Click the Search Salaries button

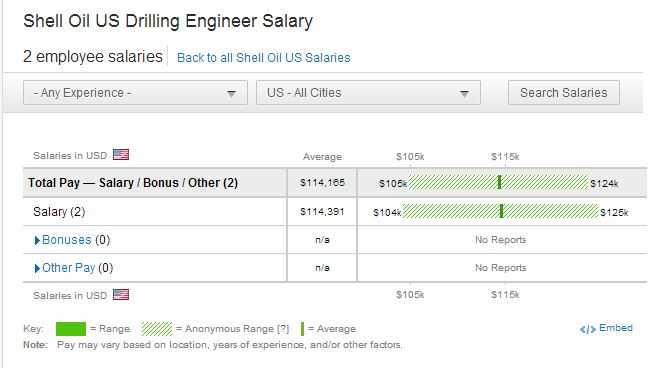(x=564, y=93)
